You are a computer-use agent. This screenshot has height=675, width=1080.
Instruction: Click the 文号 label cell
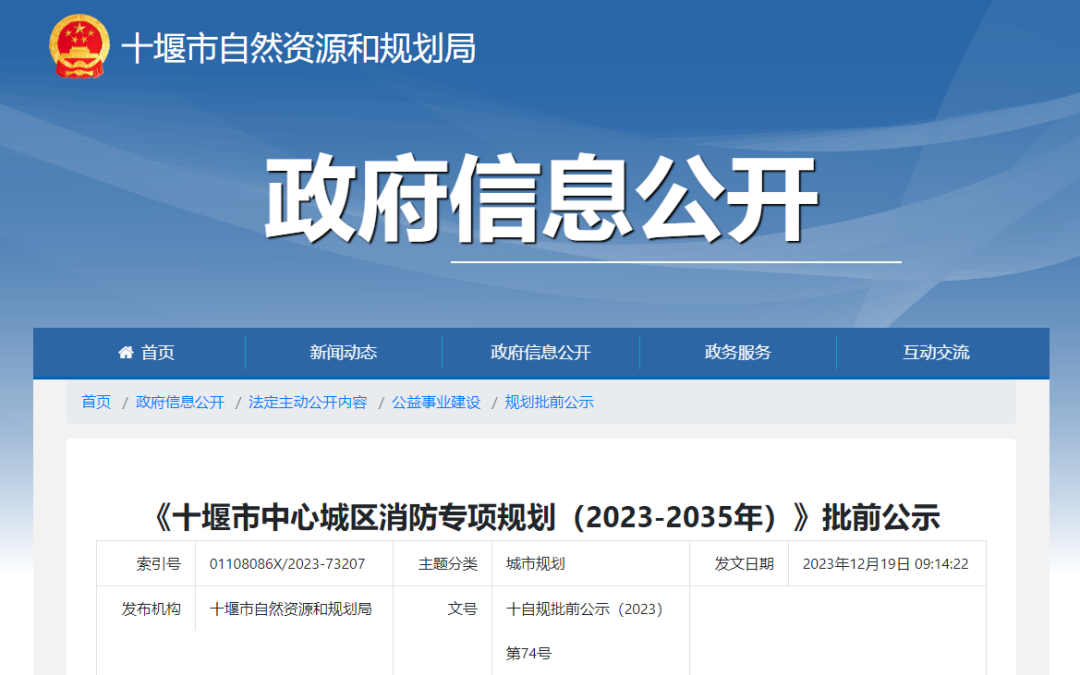pos(462,609)
